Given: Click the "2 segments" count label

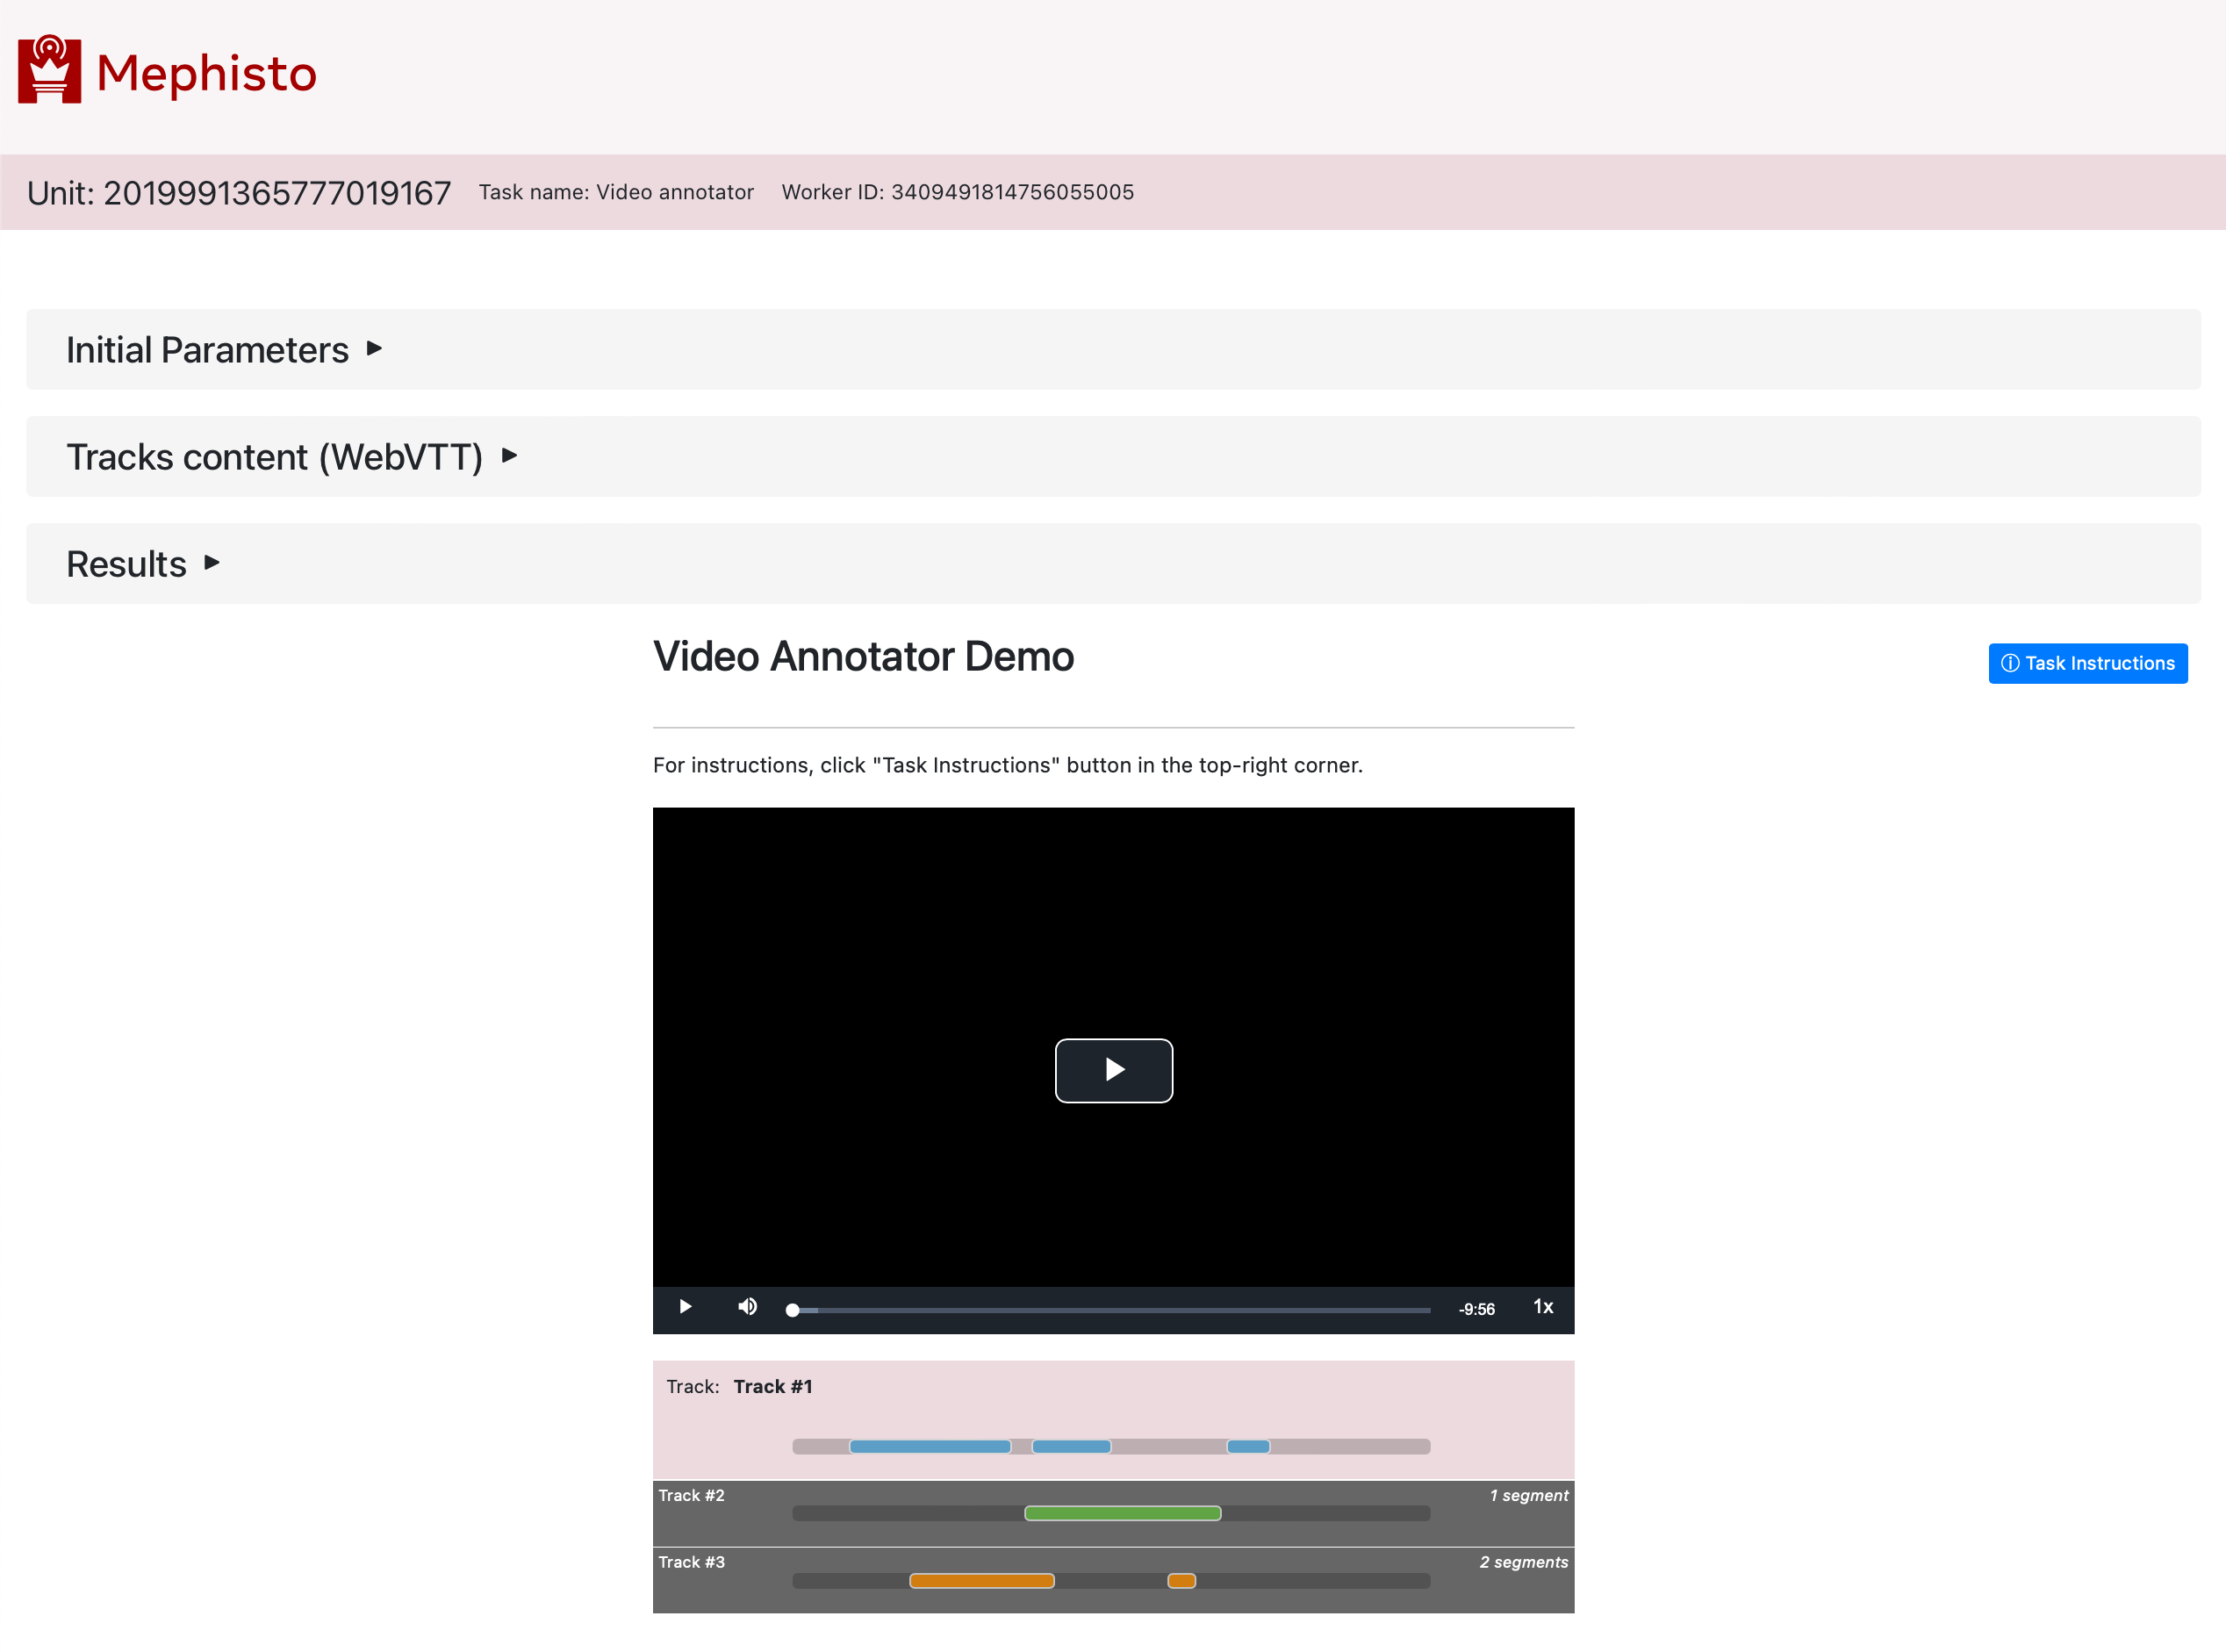Looking at the screenshot, I should [x=1523, y=1562].
